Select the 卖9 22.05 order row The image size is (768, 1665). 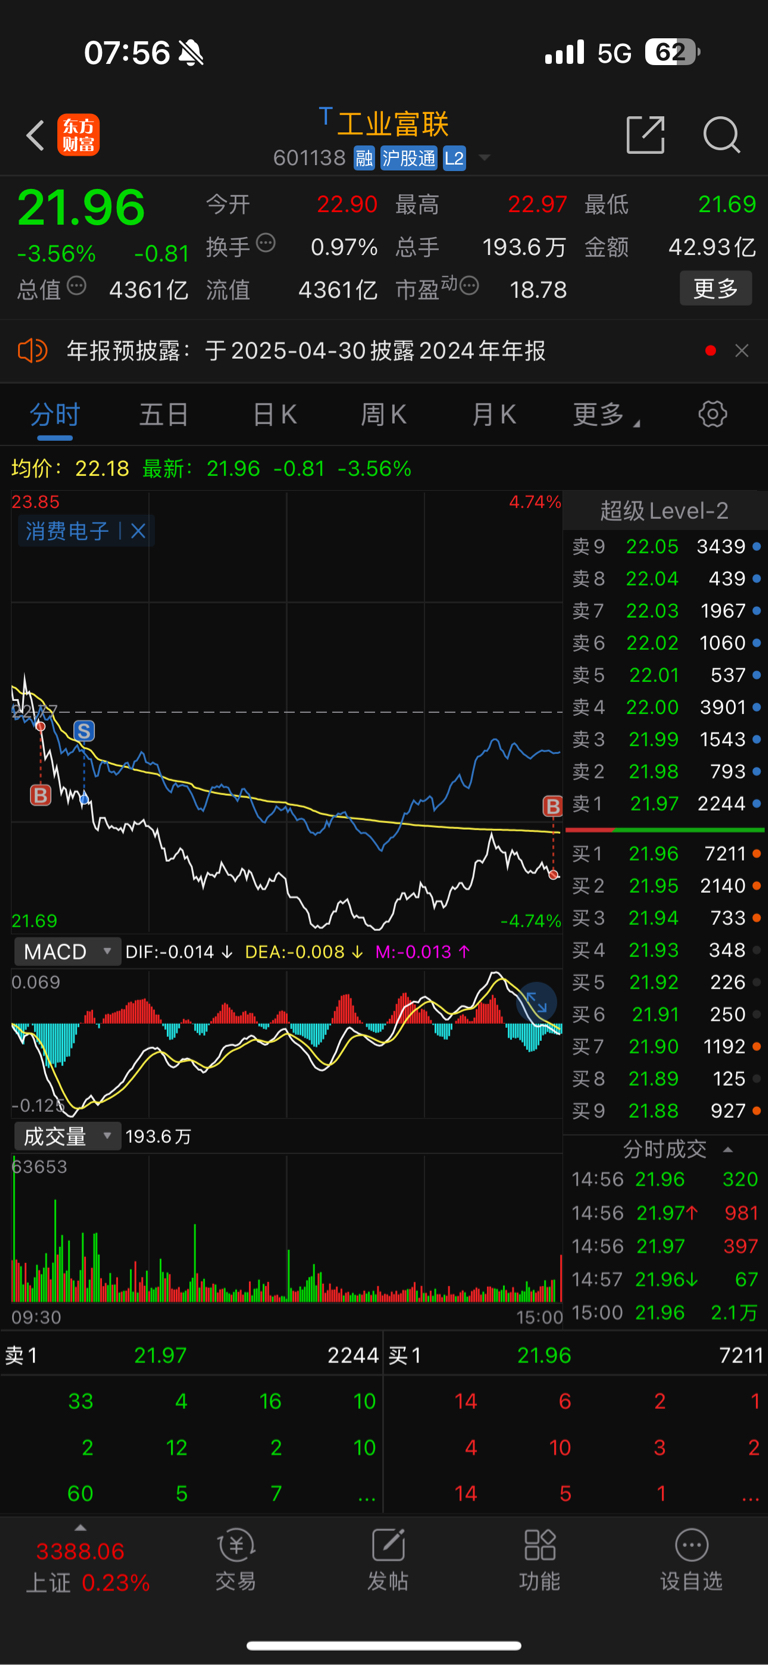coord(666,547)
